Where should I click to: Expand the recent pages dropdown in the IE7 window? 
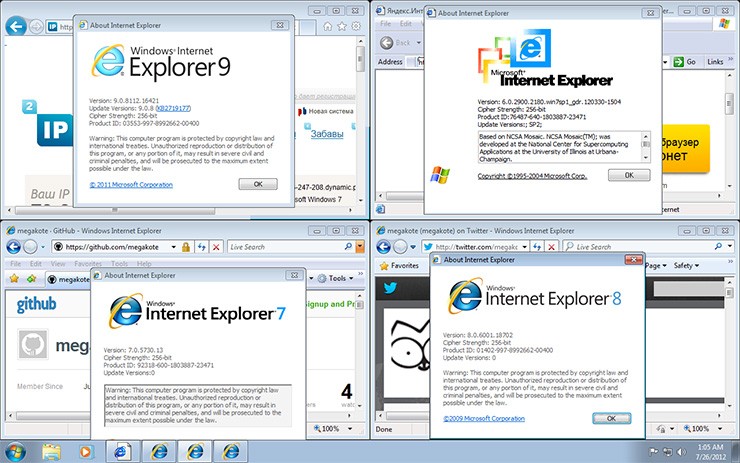(42, 247)
